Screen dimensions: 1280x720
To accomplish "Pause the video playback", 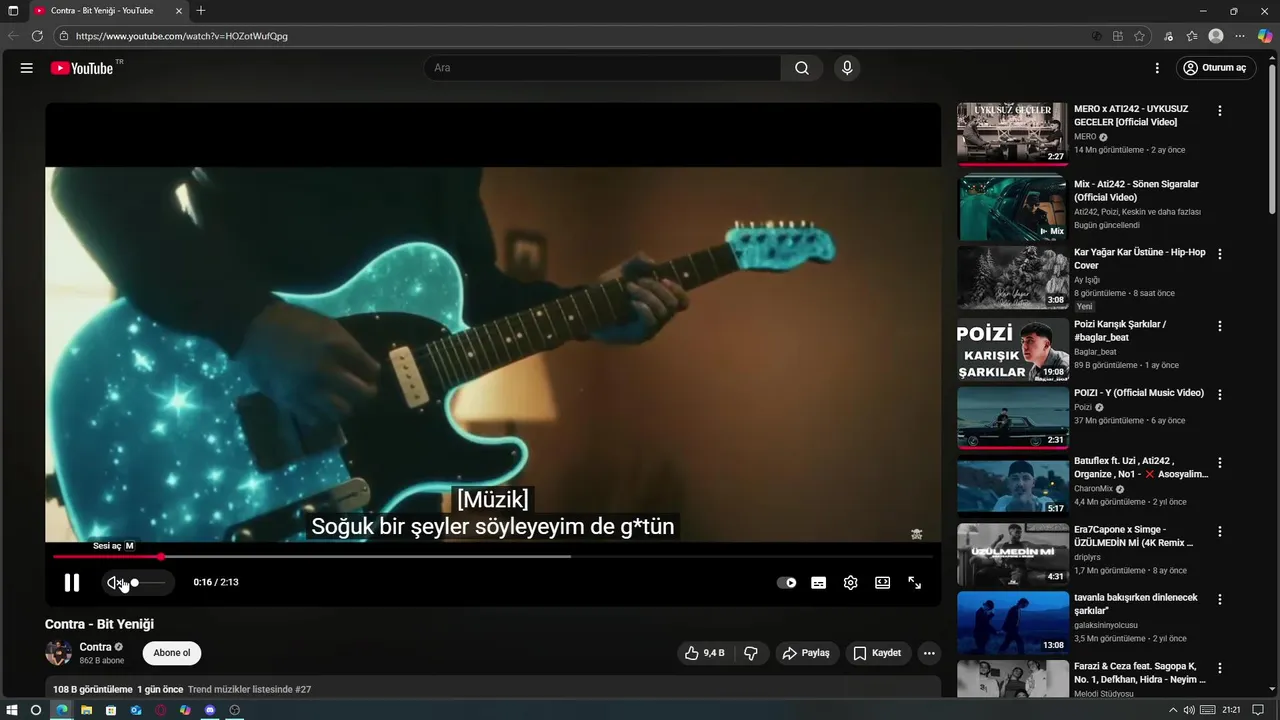I will [72, 582].
